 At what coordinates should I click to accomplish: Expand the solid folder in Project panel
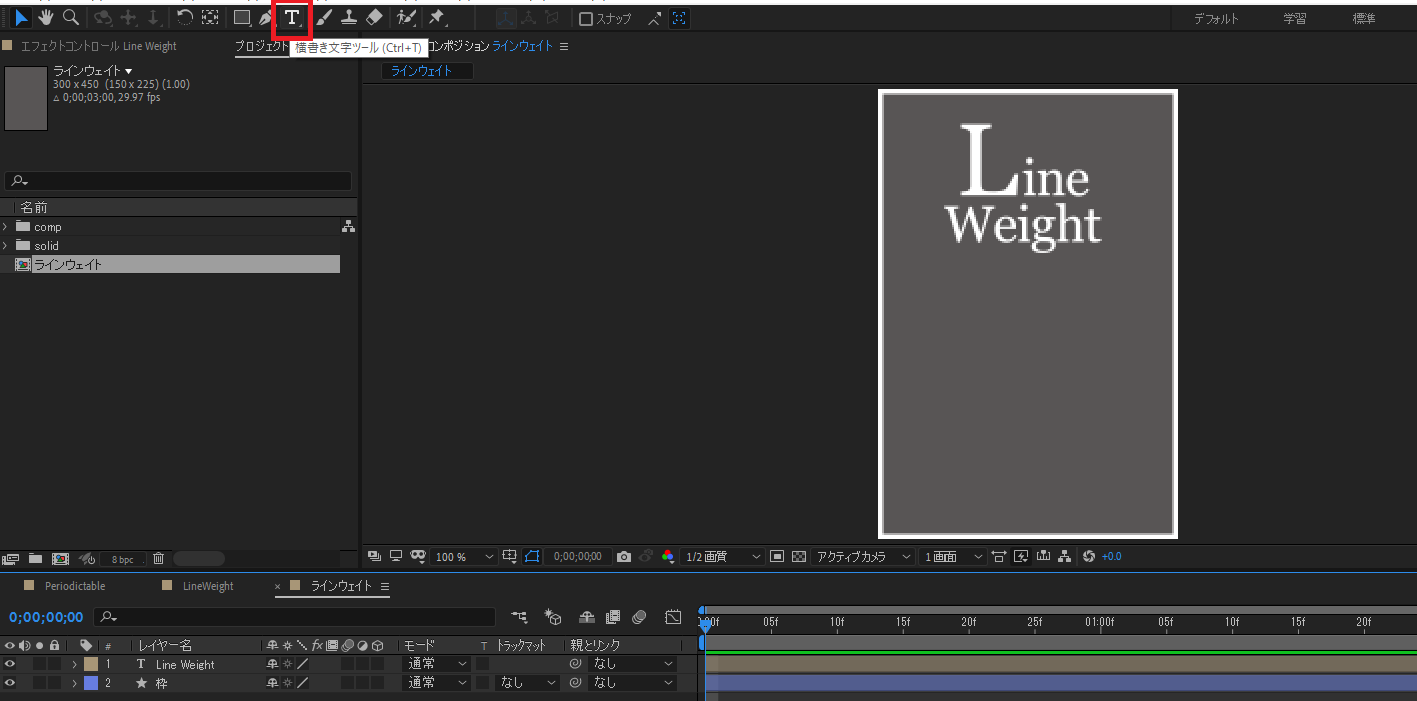[x=6, y=245]
